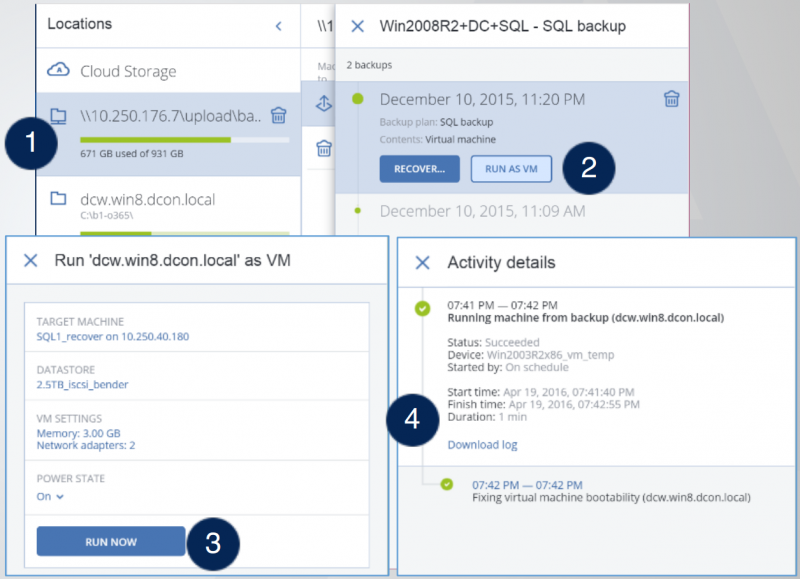Click the upload icon in the middle panel
Screen dimensions: 800x579
pos(324,104)
